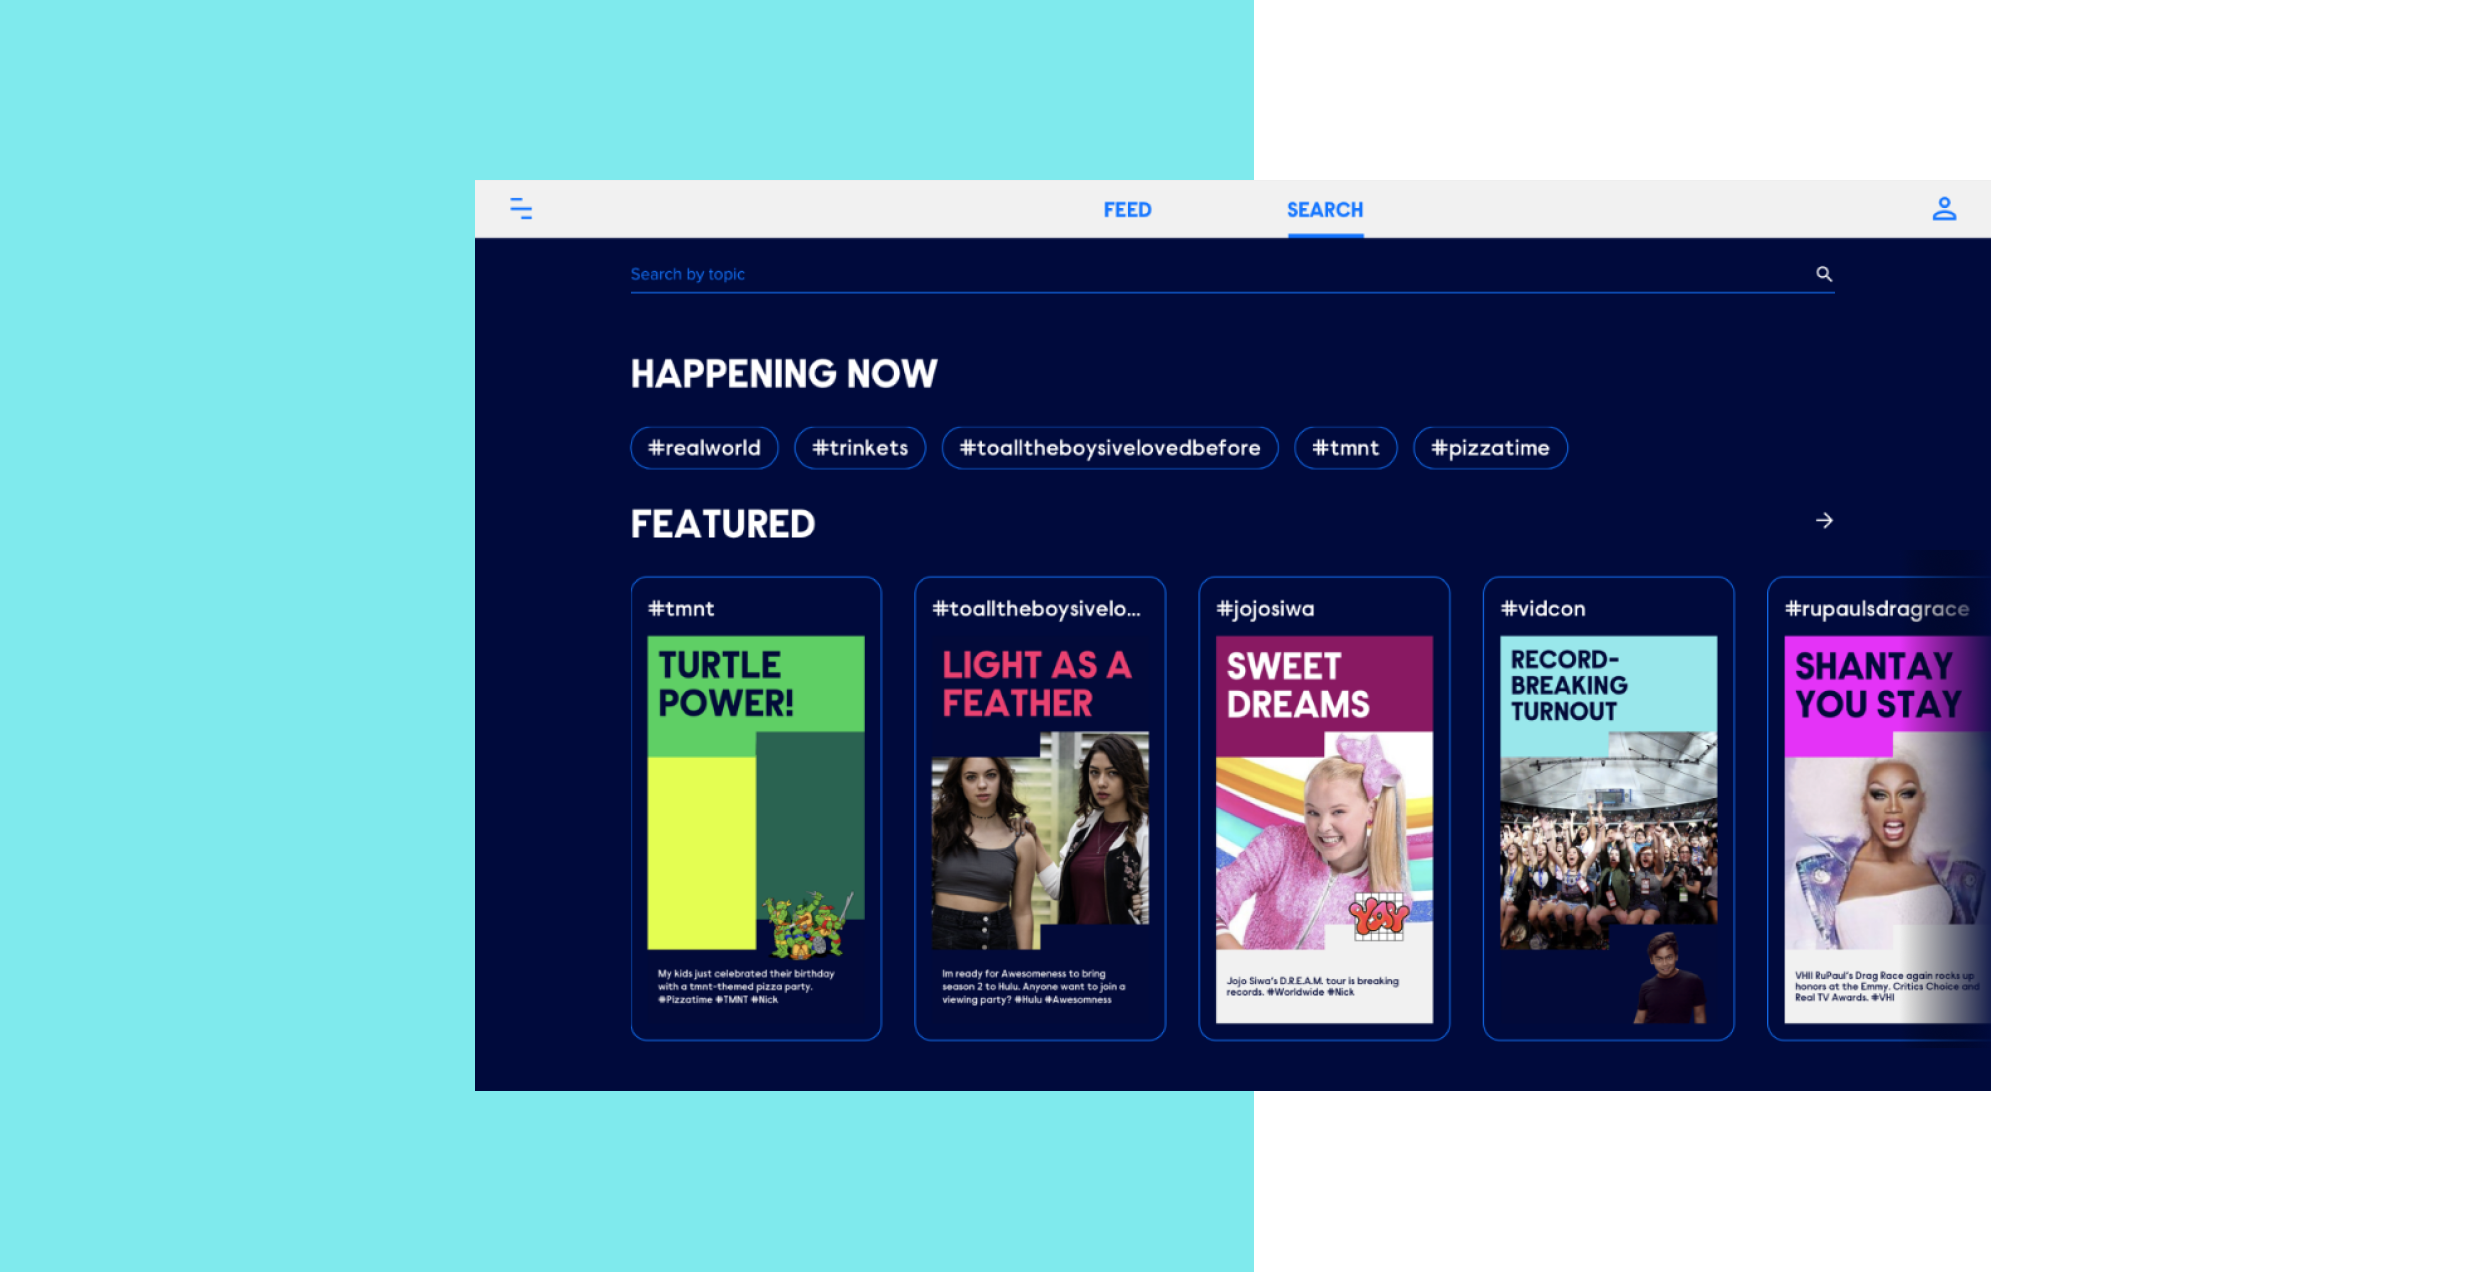Click the #jojosiwa card title
Image resolution: width=2466 pixels, height=1272 pixels.
point(1265,609)
